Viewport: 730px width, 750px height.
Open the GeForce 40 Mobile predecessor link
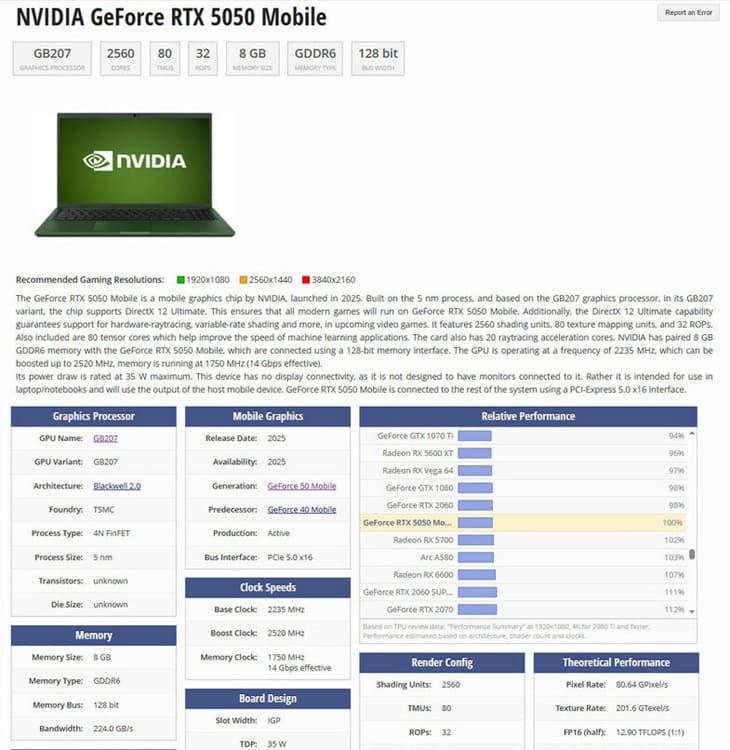coord(301,509)
